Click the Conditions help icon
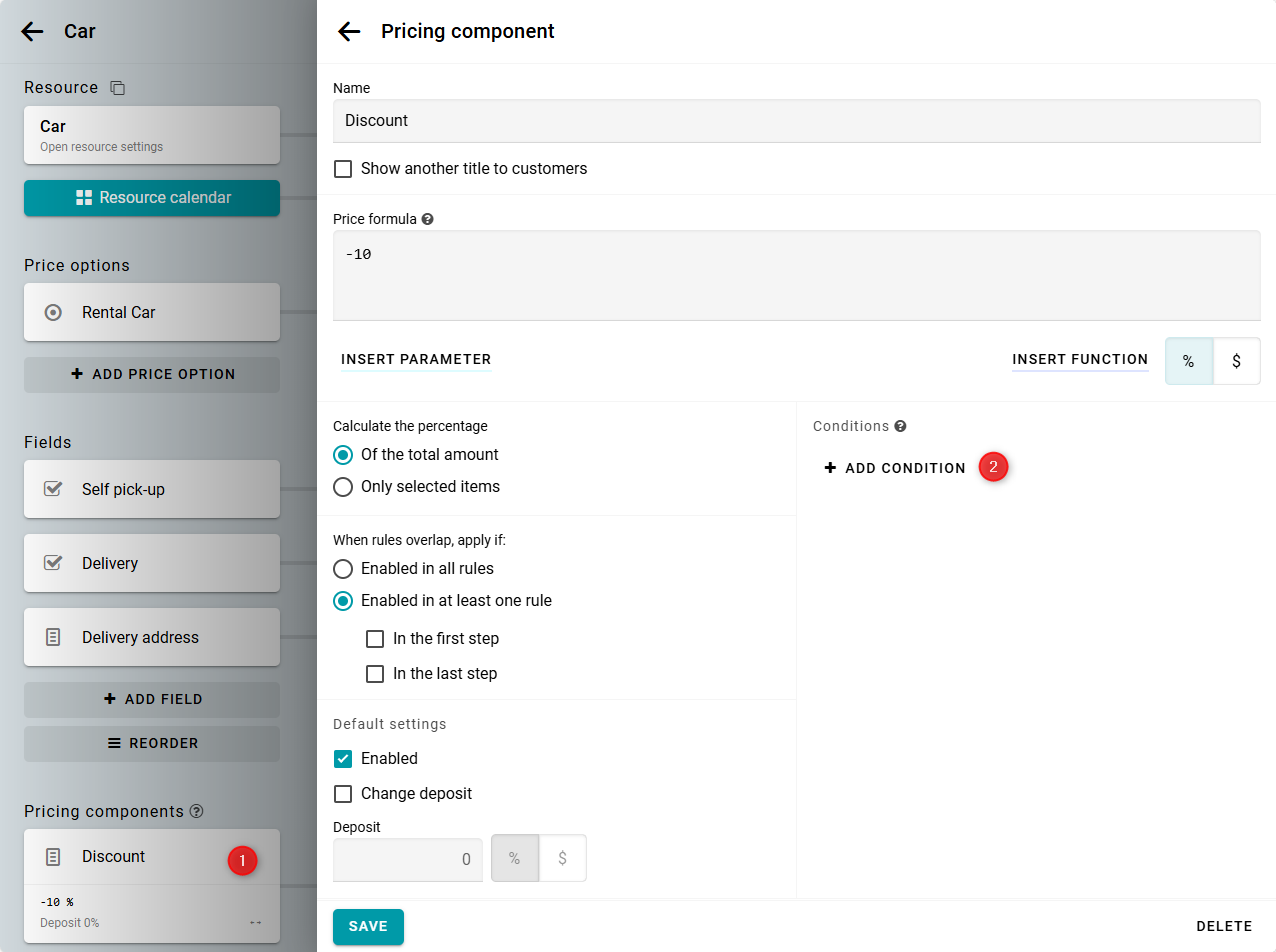The height and width of the screenshot is (952, 1276). [x=900, y=426]
